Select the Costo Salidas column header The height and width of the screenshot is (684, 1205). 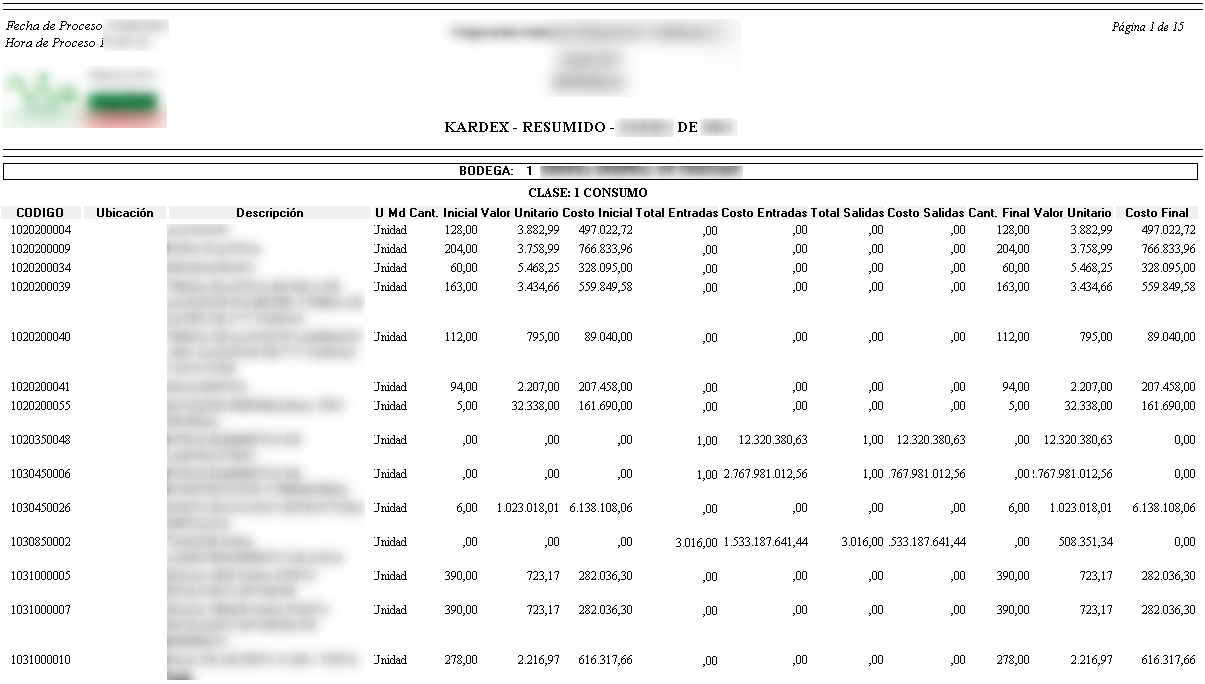click(x=925, y=213)
